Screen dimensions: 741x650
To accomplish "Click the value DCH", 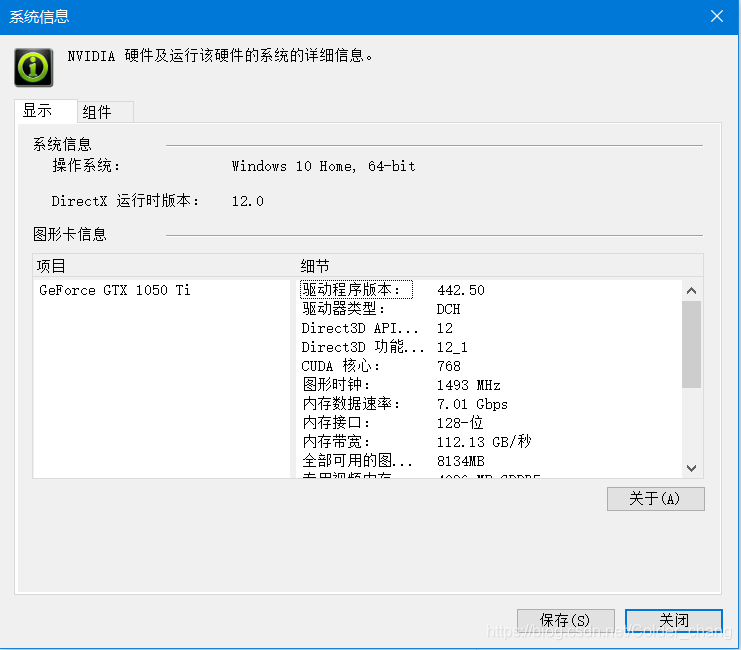I will (448, 309).
